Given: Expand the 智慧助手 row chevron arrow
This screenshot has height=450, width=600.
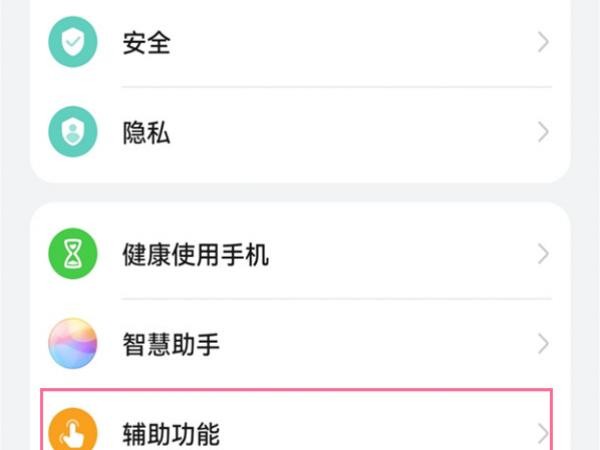Looking at the screenshot, I should [x=543, y=344].
